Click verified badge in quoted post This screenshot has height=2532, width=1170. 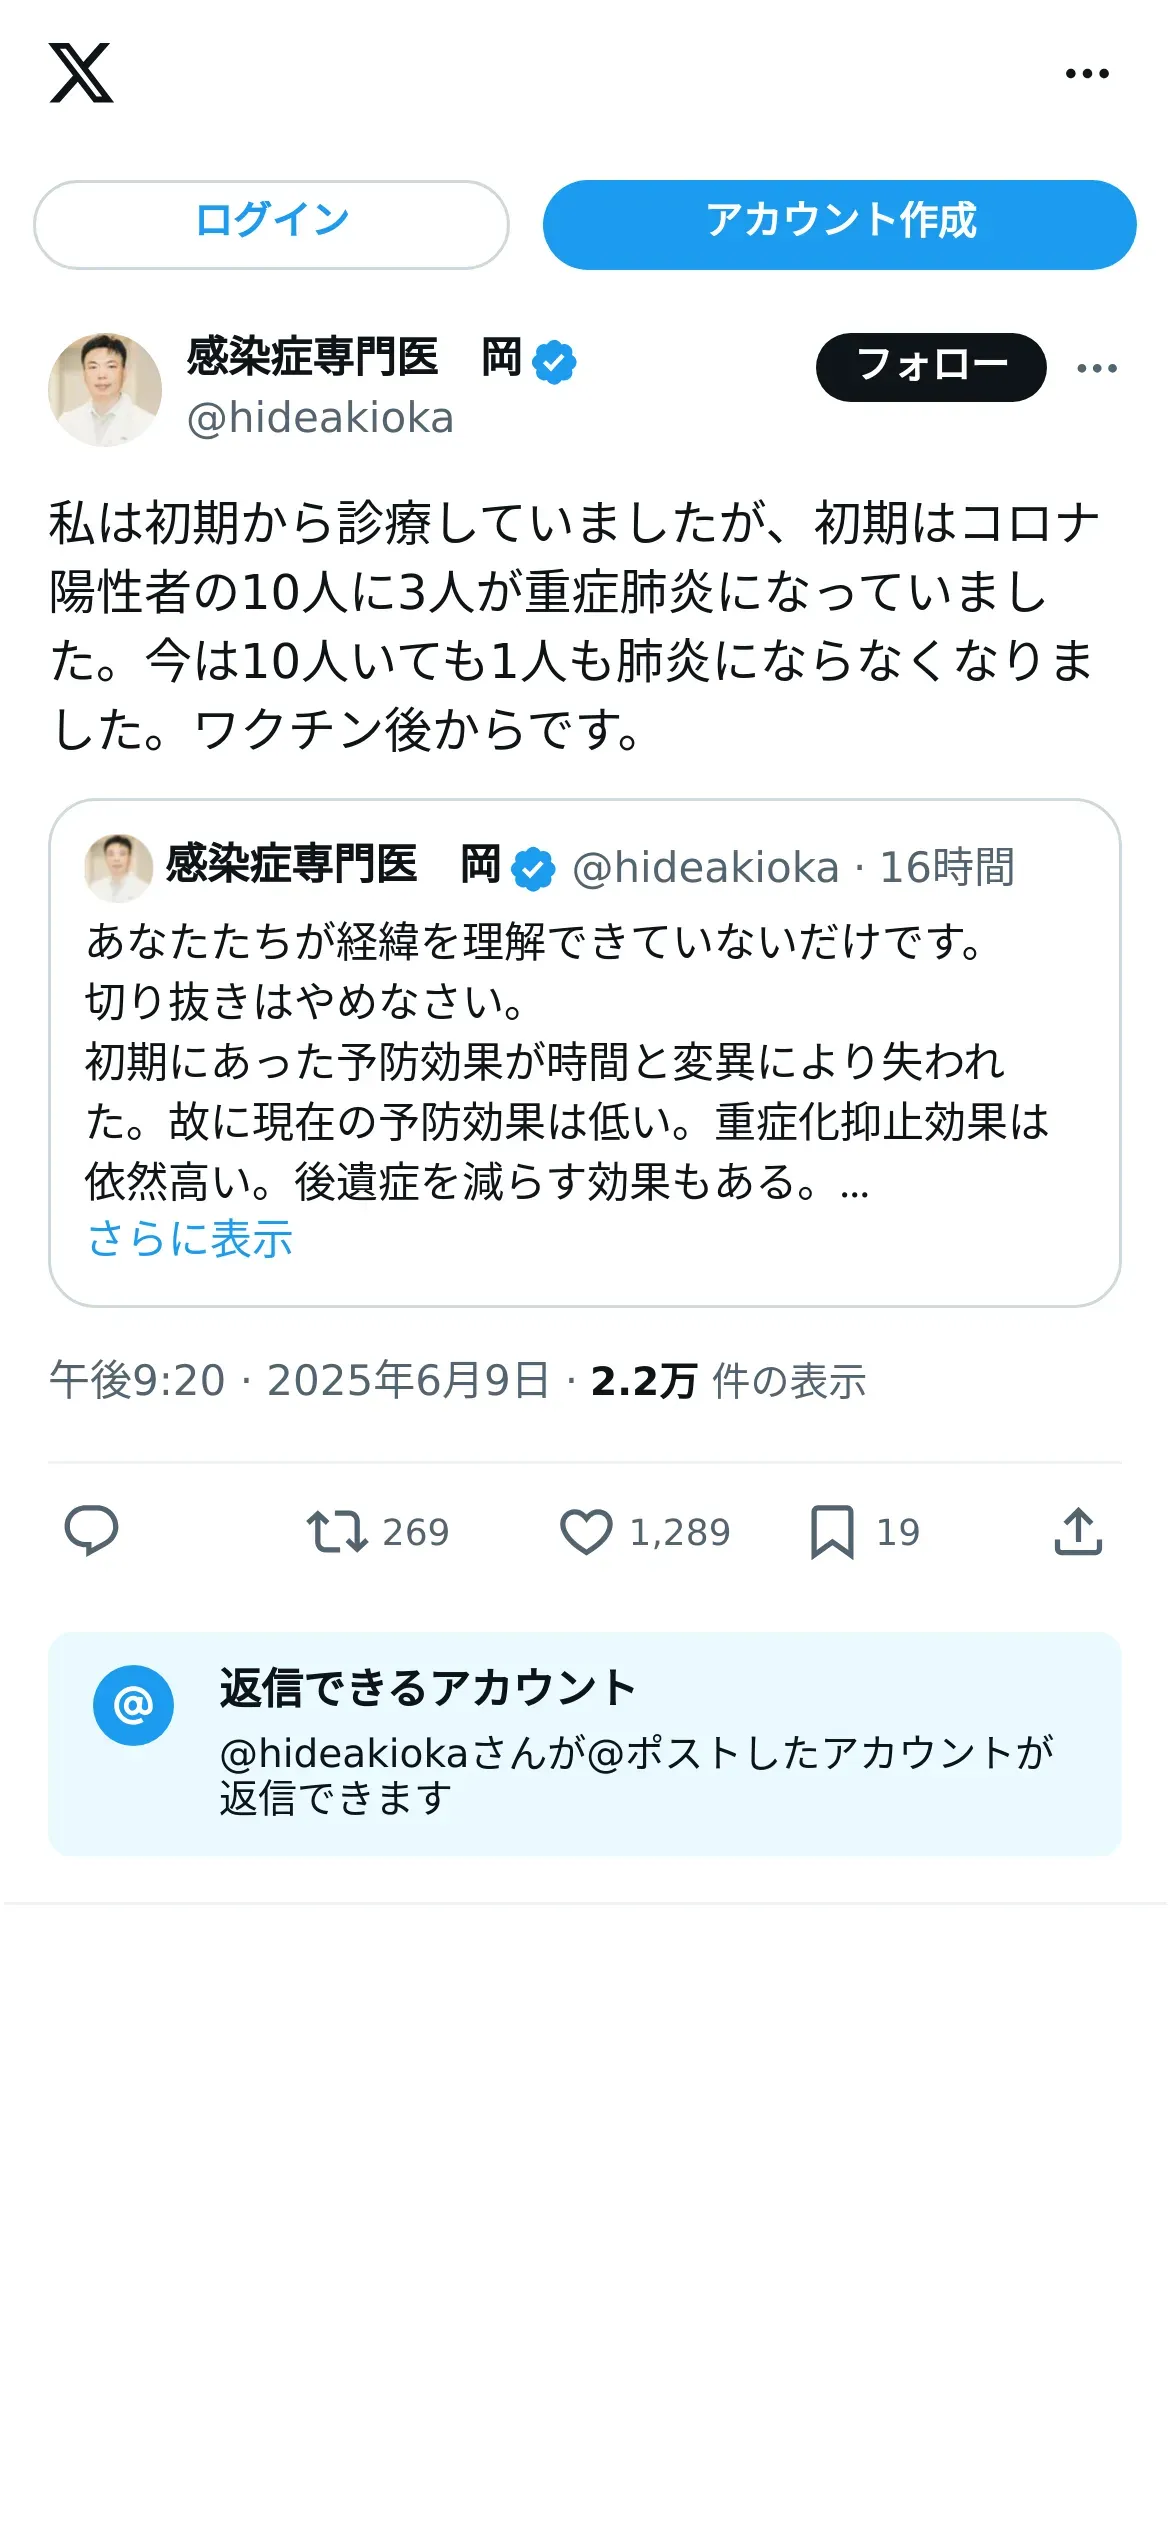[x=533, y=868]
